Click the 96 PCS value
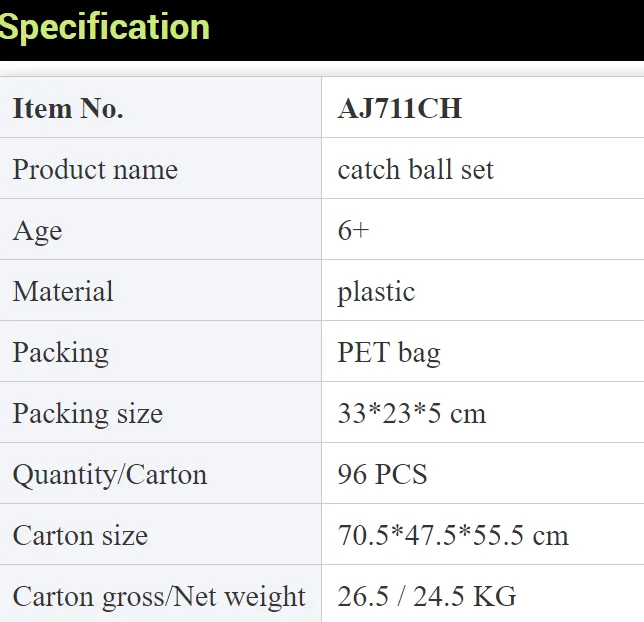 point(382,474)
